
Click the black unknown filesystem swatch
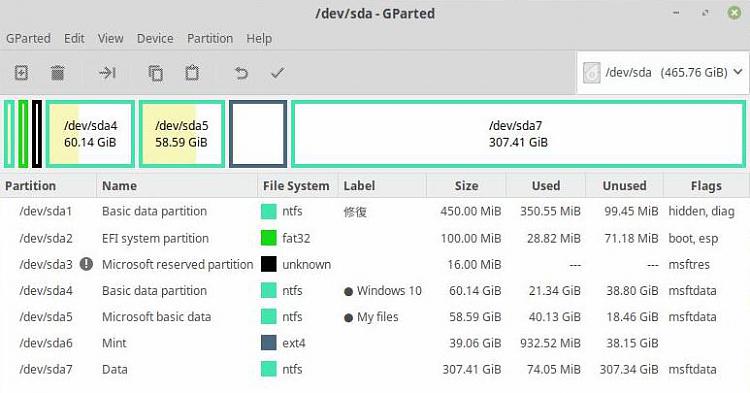pyautogui.click(x=269, y=264)
